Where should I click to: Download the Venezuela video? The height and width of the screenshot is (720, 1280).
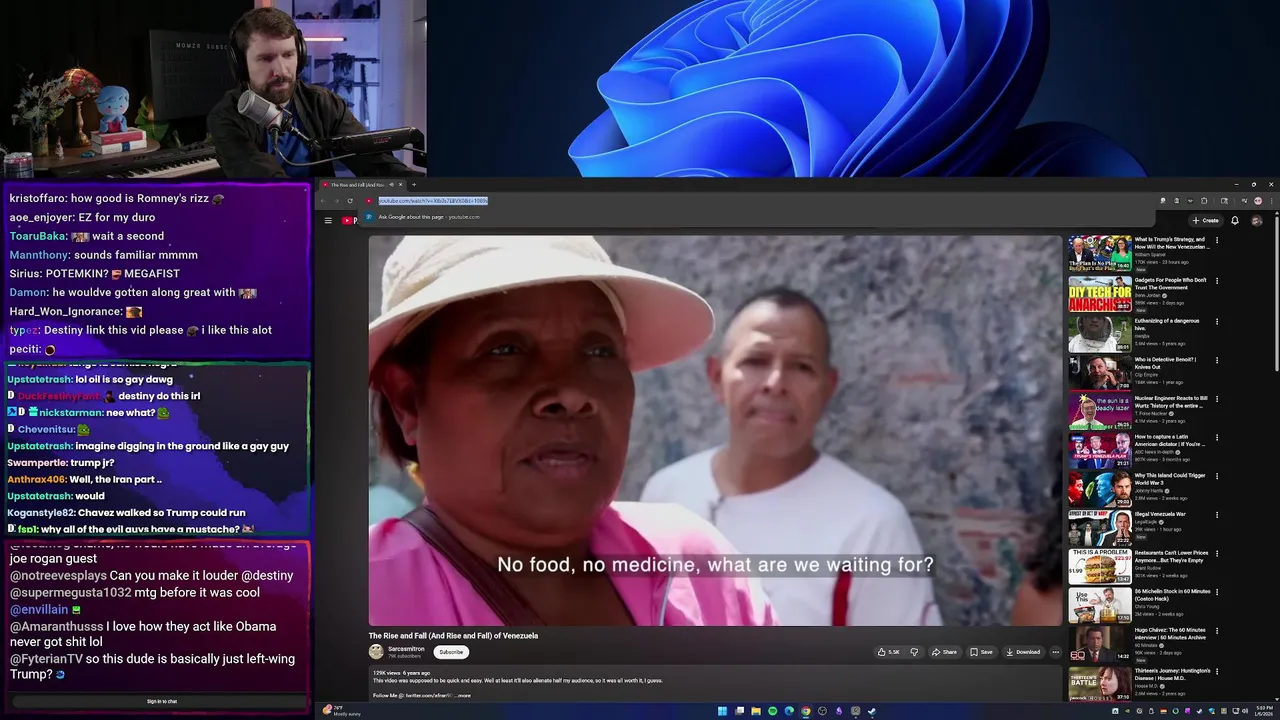tap(1023, 652)
